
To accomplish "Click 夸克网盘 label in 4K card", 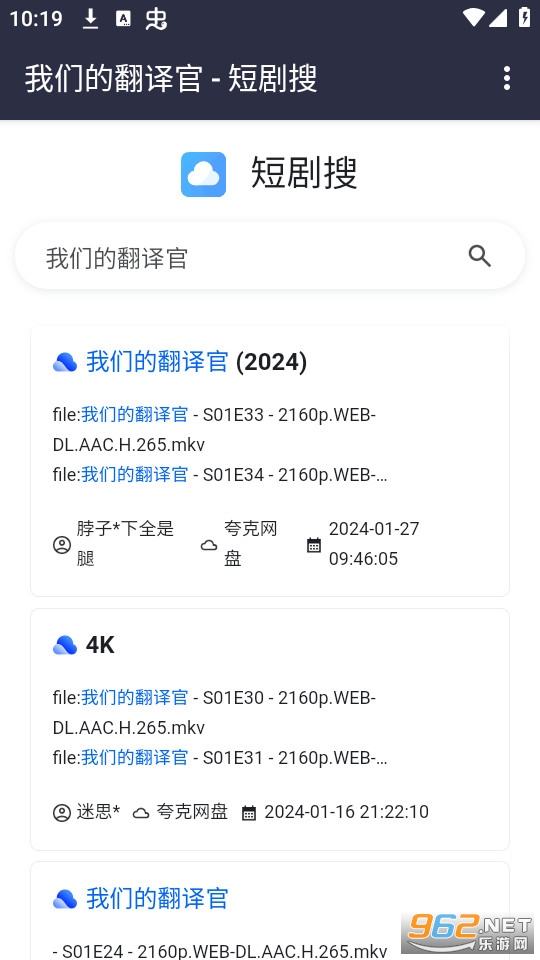I will coord(192,812).
